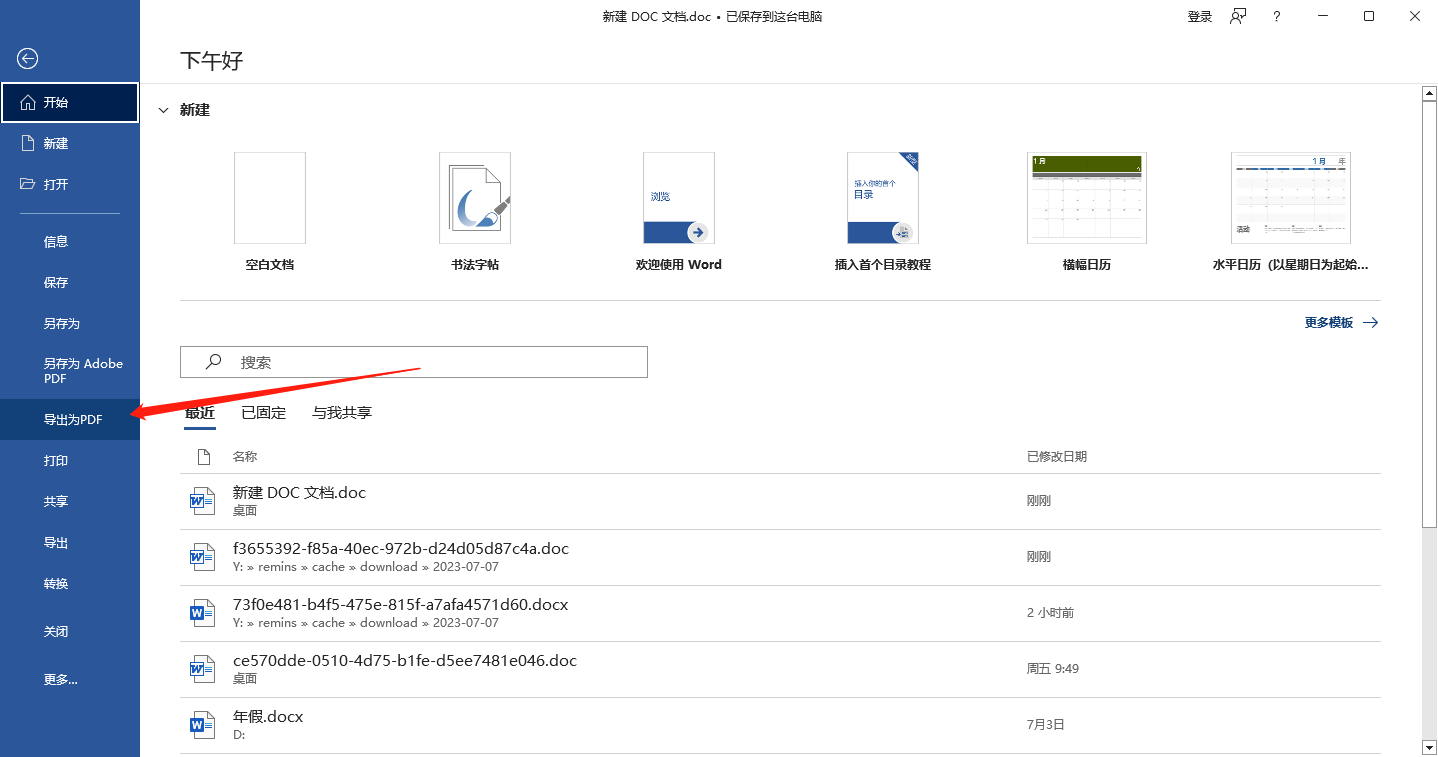Open 更多... in the sidebar
This screenshot has width=1438, height=757.
(70, 680)
